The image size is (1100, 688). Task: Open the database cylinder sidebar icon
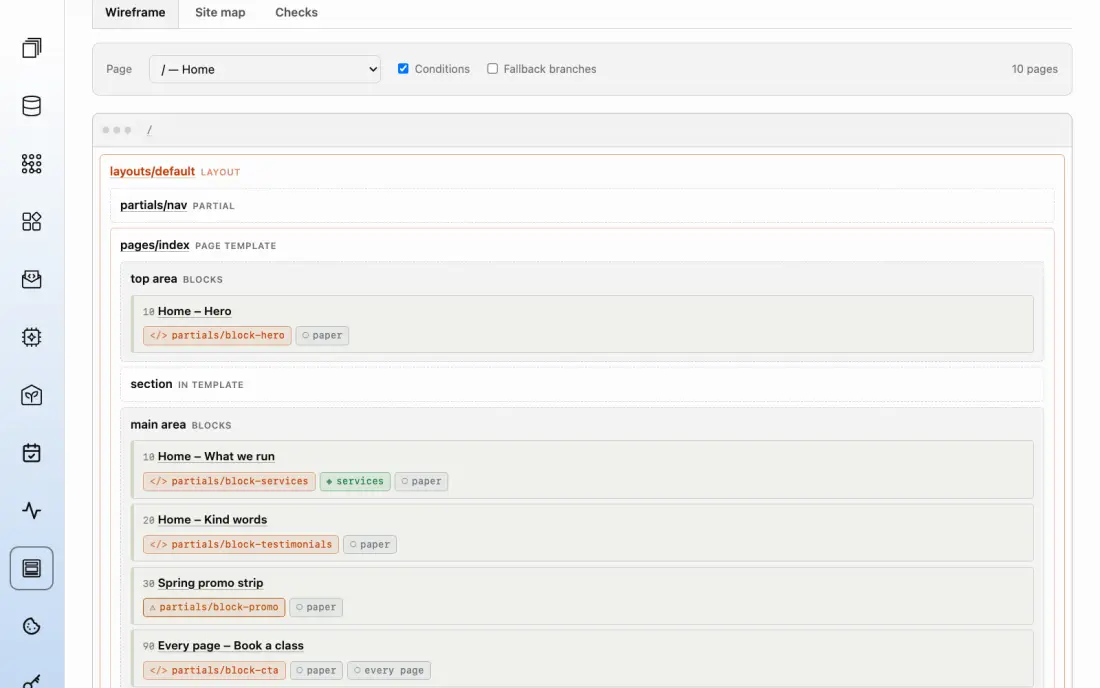(x=32, y=106)
